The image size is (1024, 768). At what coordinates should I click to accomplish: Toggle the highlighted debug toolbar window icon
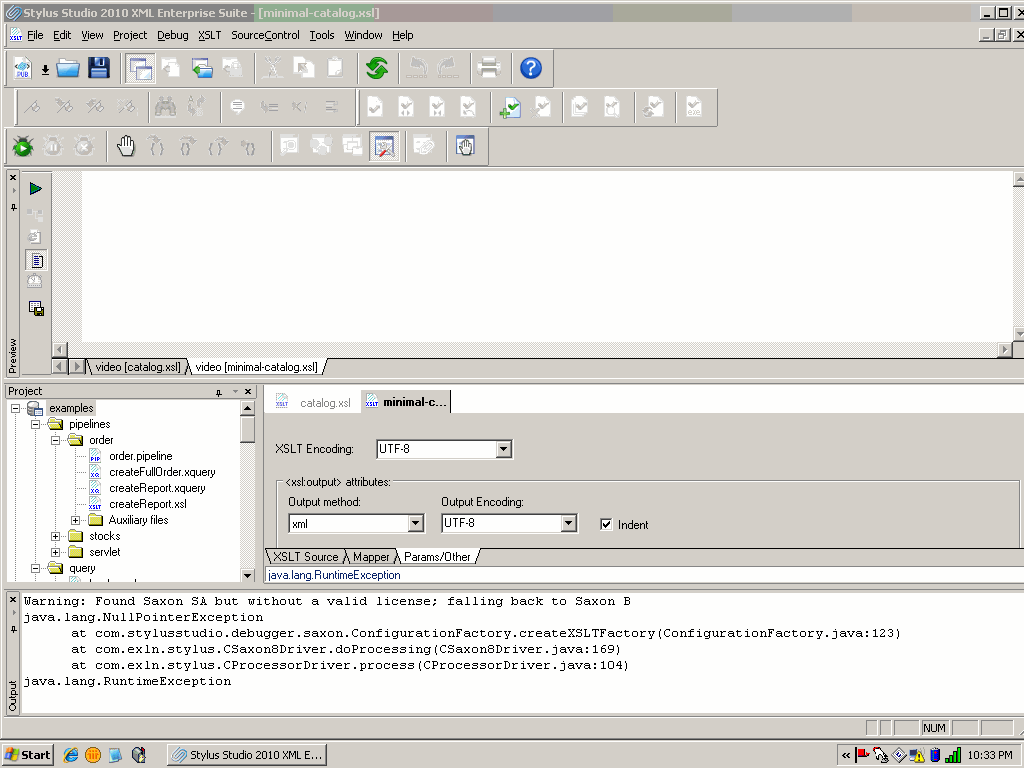[384, 146]
